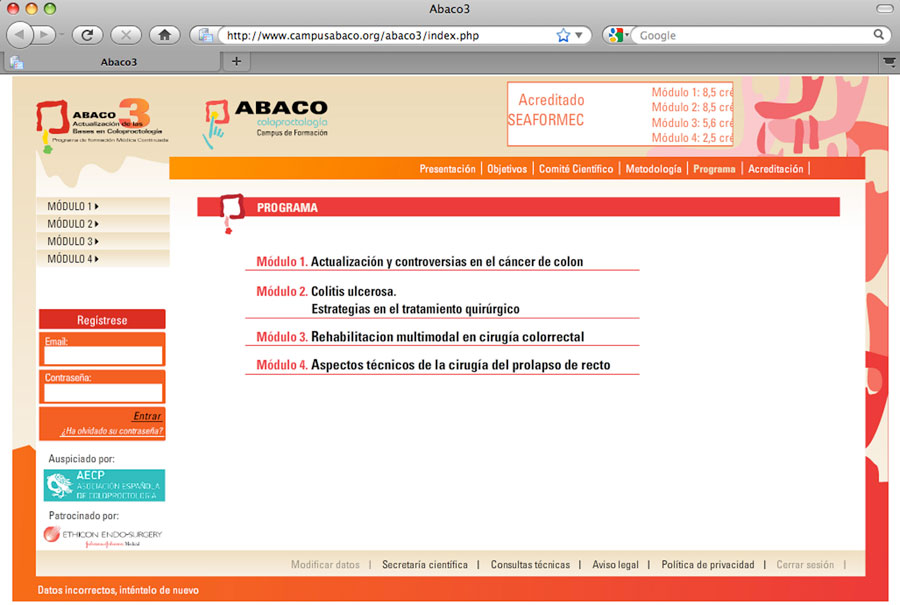
Task: Click the 'Módulo 1: 8,5 cré' accreditation line
Action: (x=692, y=92)
